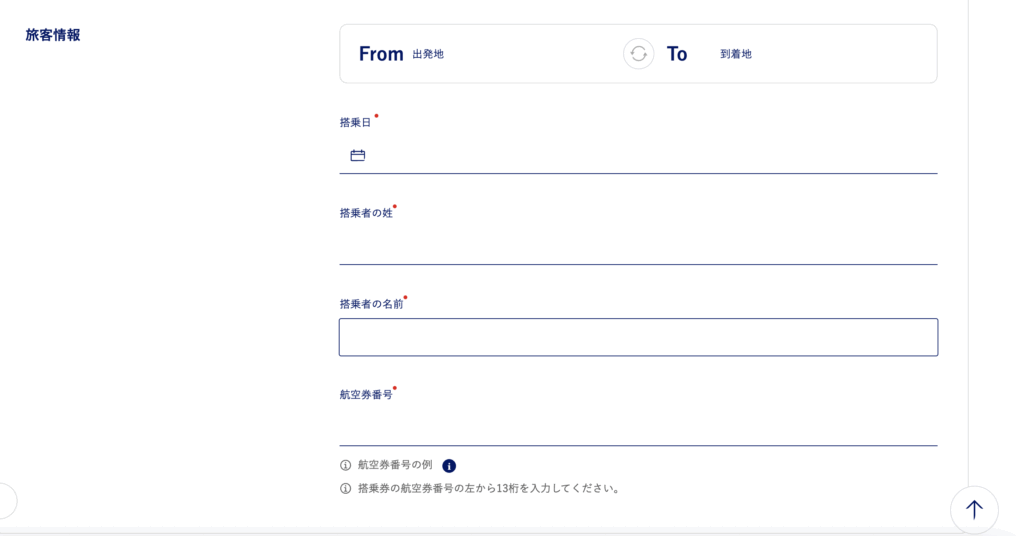The image size is (1024, 536).
Task: Click the 航空券番号 field label
Action: point(366,394)
